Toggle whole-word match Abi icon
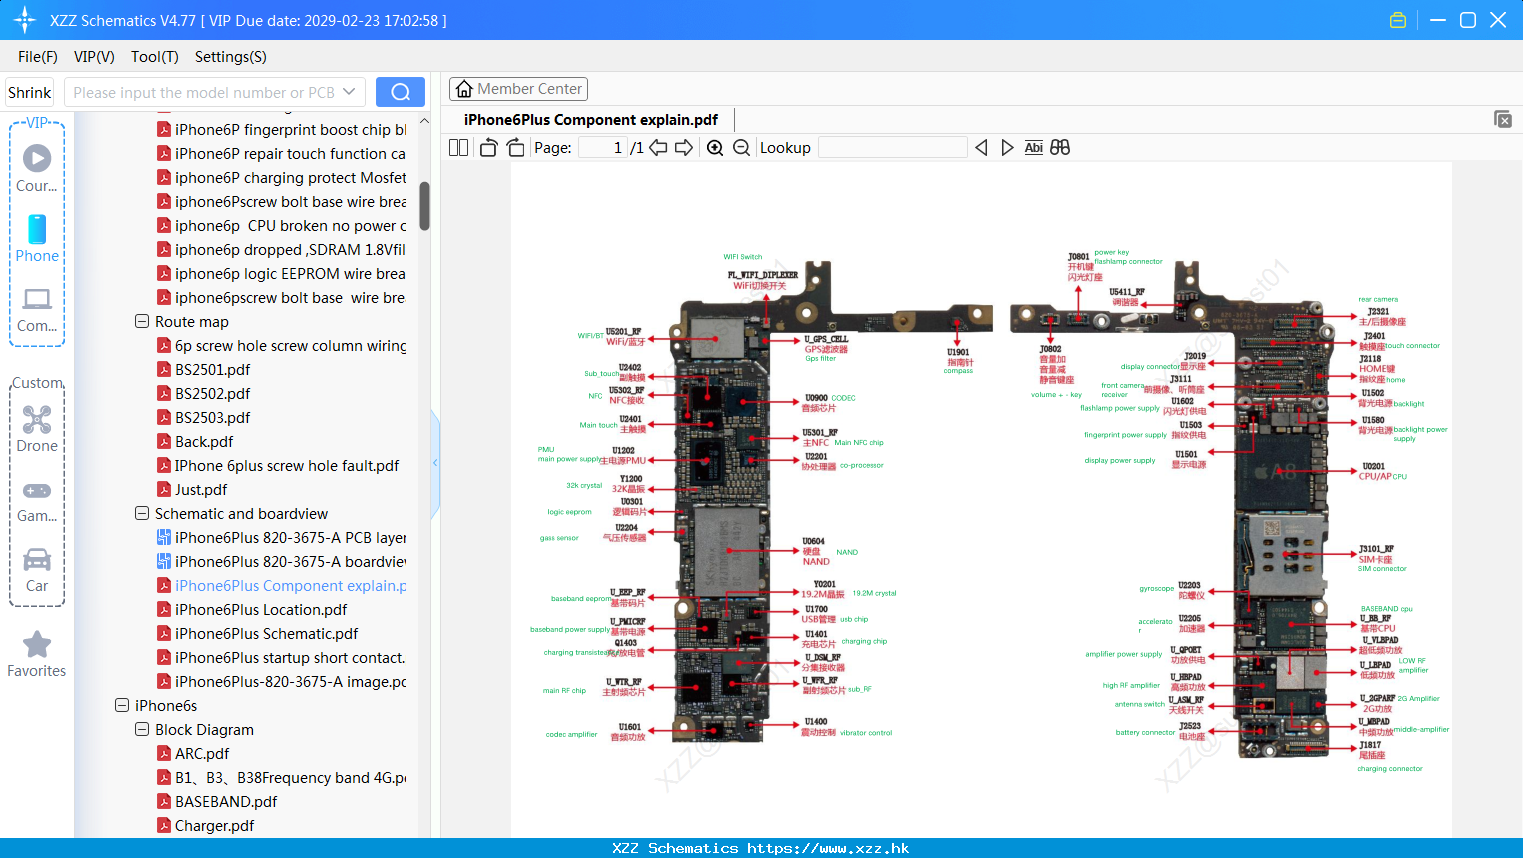The image size is (1523, 858). coord(1033,147)
